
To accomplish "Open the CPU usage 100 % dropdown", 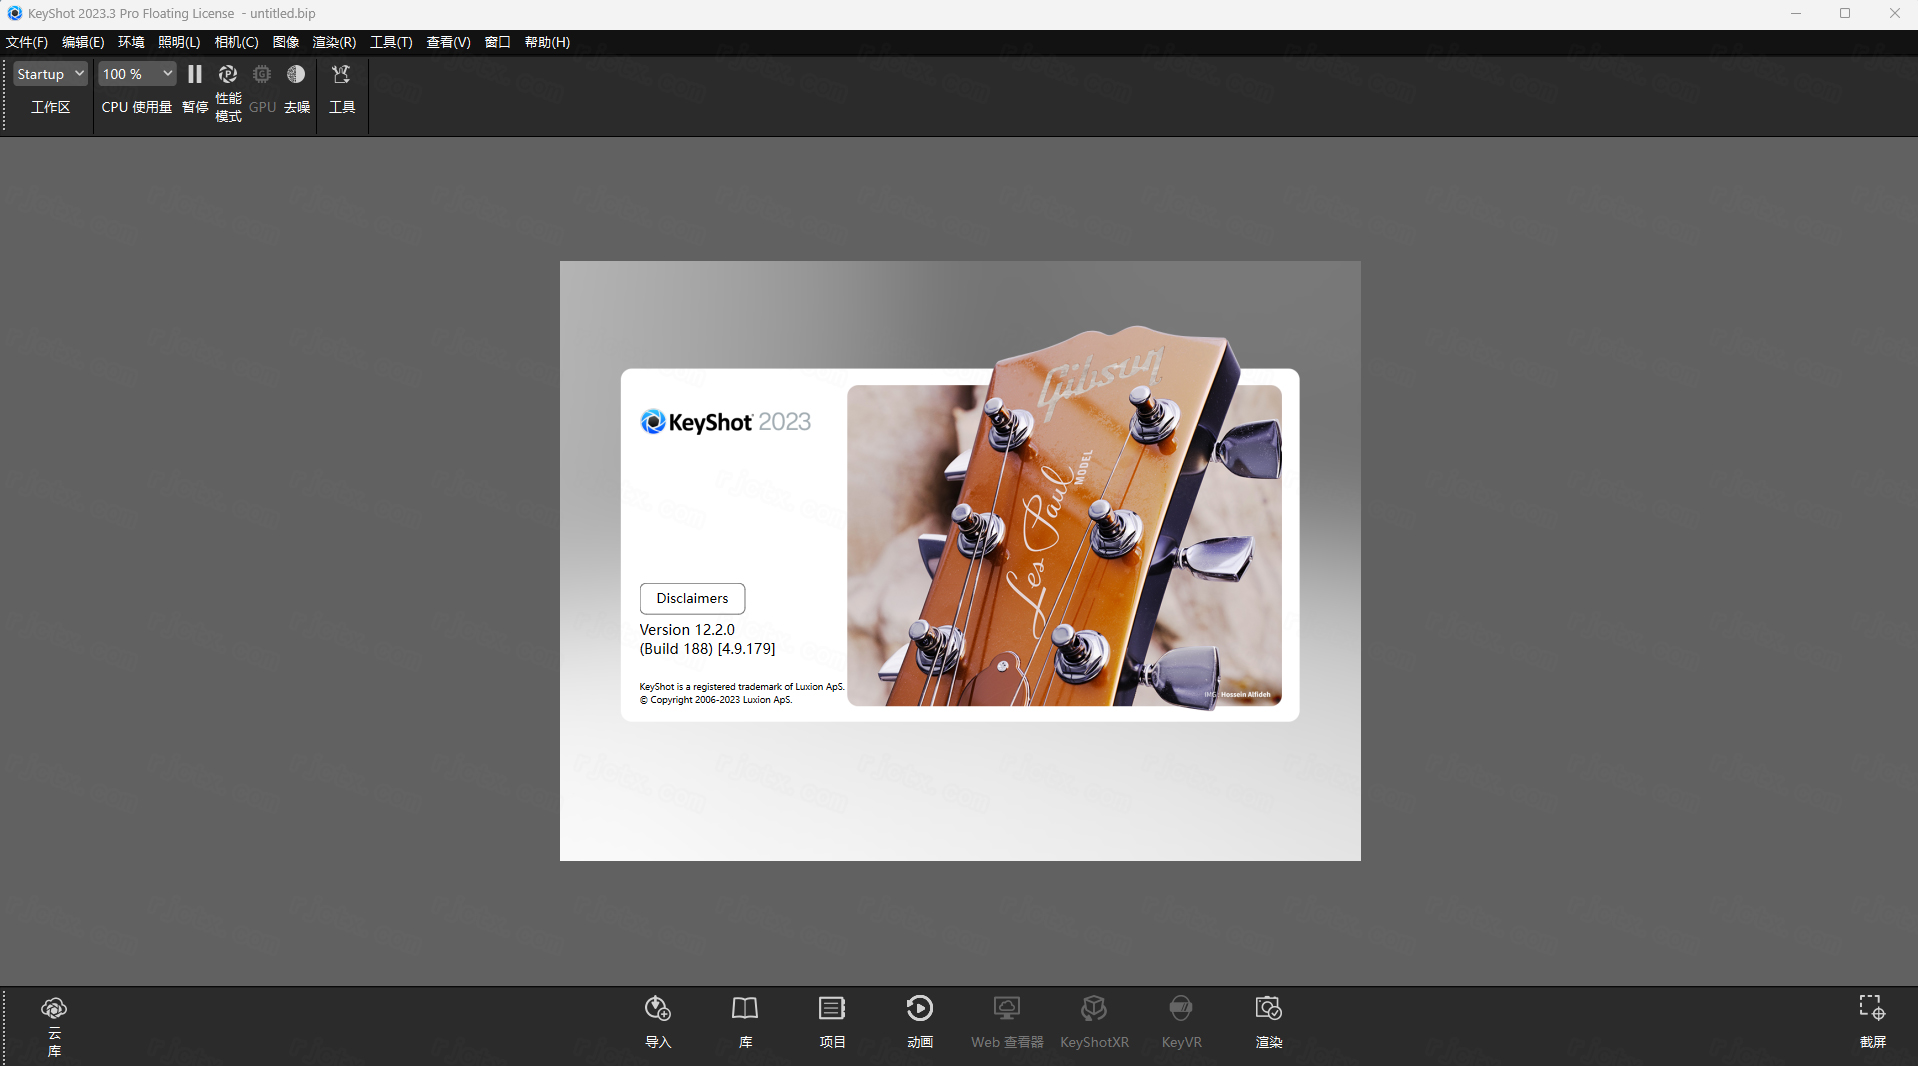I will click(137, 74).
